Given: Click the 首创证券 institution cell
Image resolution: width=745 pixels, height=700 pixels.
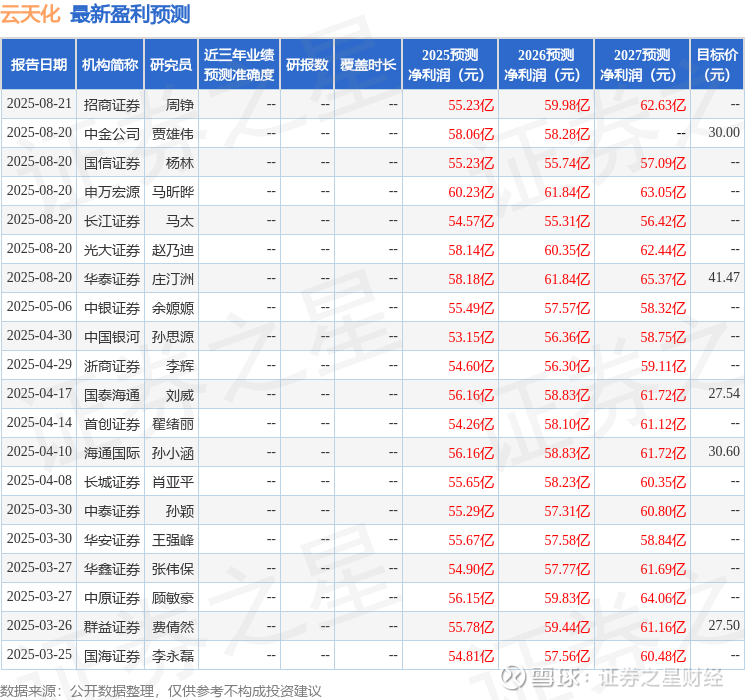Looking at the screenshot, I should 112,423.
